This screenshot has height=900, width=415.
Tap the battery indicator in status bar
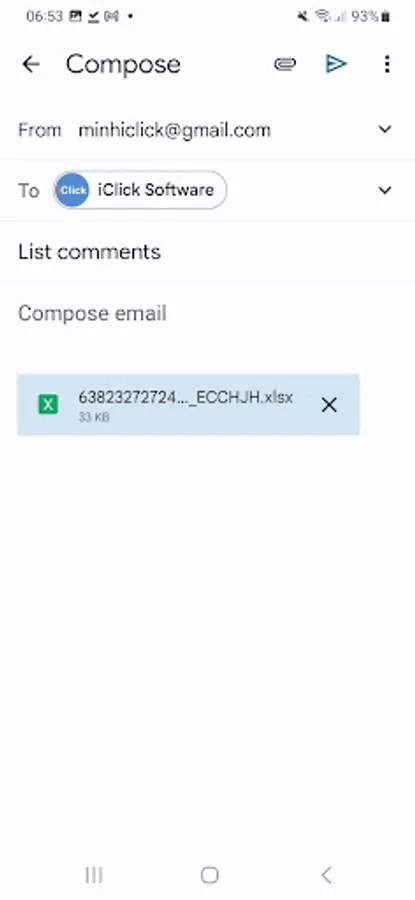click(x=386, y=17)
